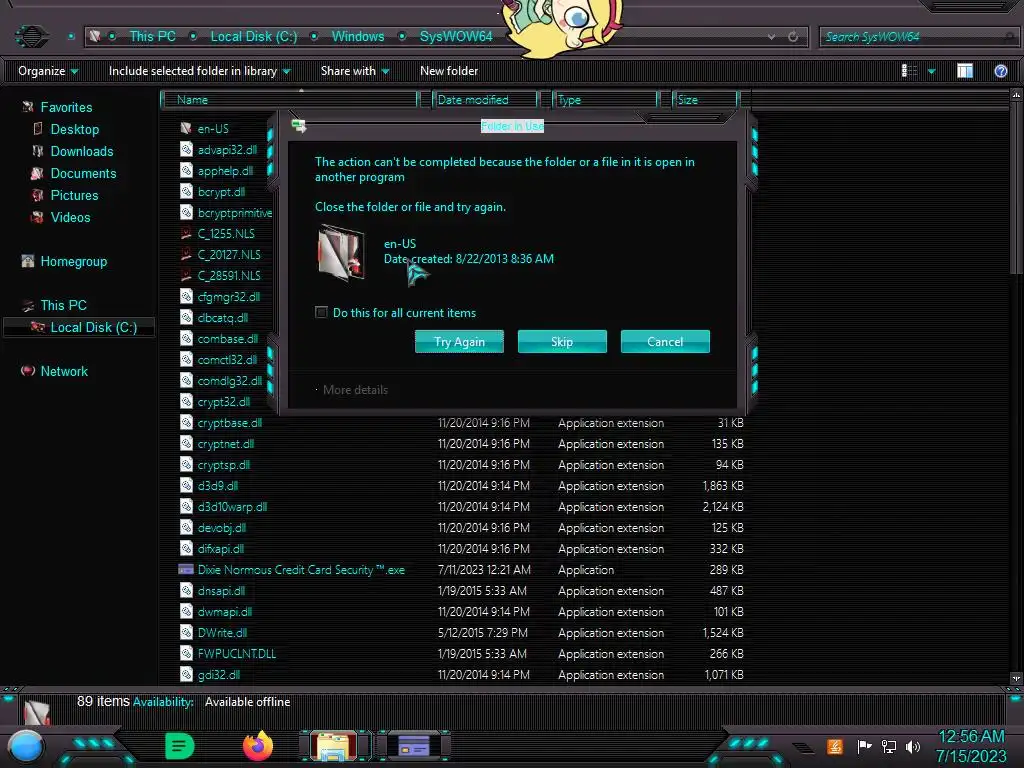Click the cryptbase.dll file icon
The height and width of the screenshot is (768, 1024).
[186, 423]
